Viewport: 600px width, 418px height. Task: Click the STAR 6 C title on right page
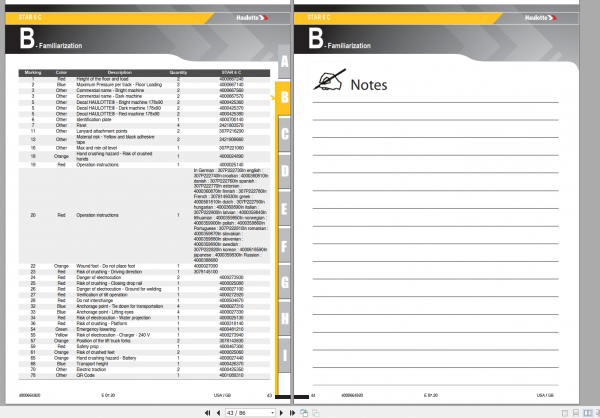[318, 18]
